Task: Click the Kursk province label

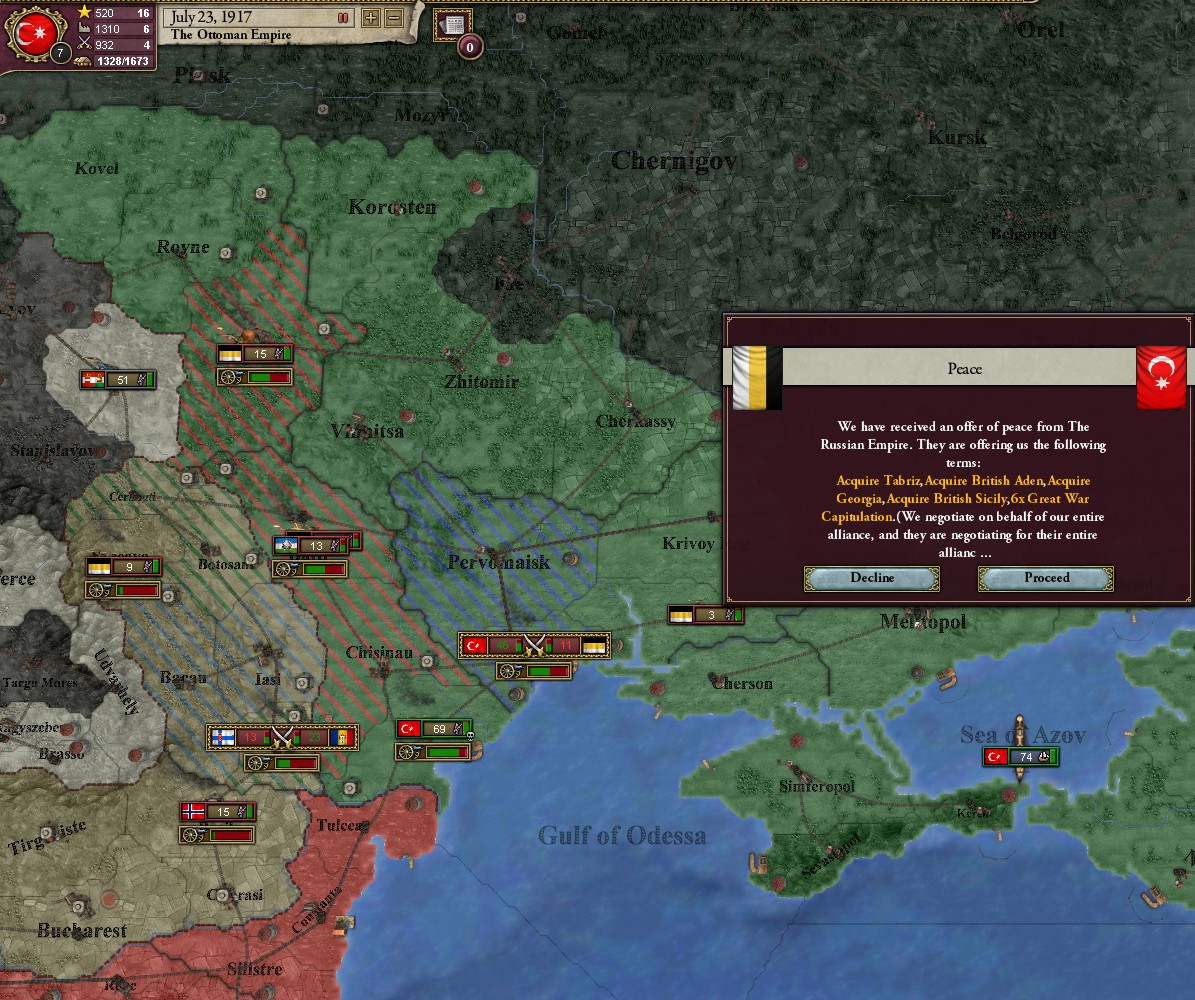Action: (957, 137)
